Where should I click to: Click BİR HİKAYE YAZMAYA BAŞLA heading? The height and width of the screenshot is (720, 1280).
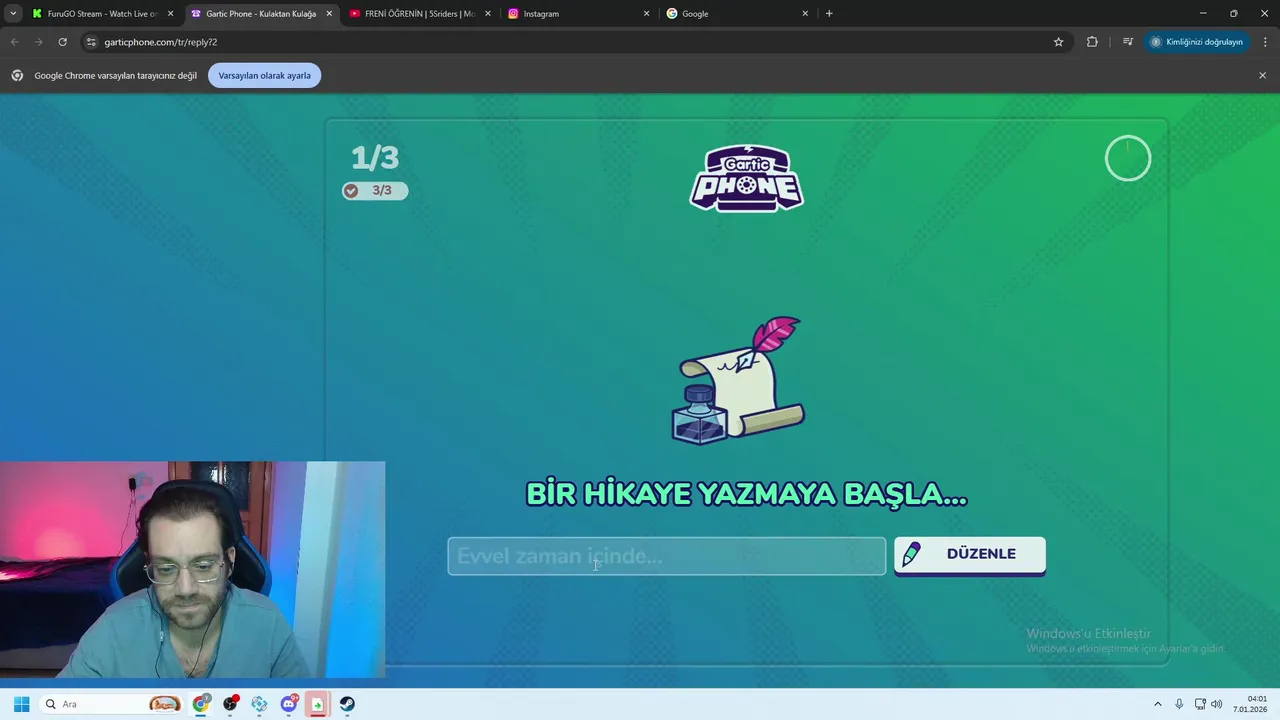coord(746,494)
